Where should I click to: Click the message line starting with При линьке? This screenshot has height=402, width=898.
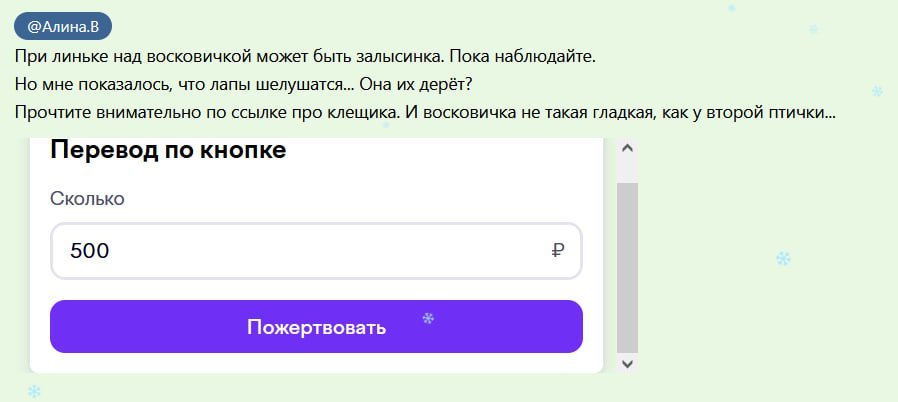305,56
